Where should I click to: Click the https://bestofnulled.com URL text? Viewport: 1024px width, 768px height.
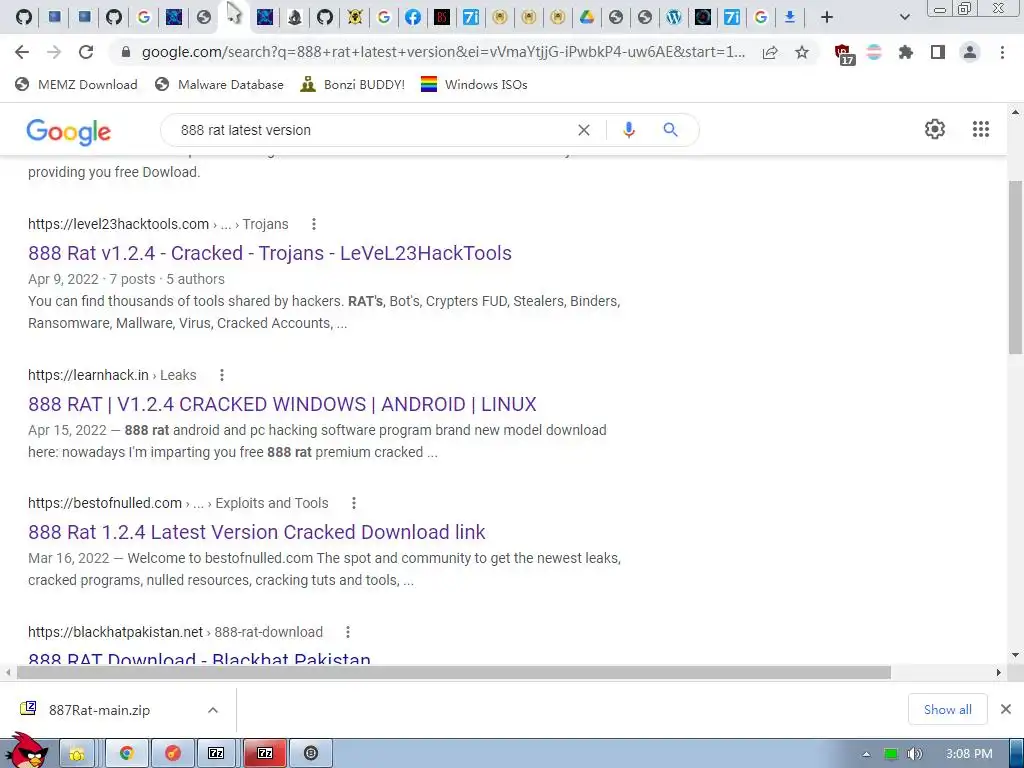(104, 503)
